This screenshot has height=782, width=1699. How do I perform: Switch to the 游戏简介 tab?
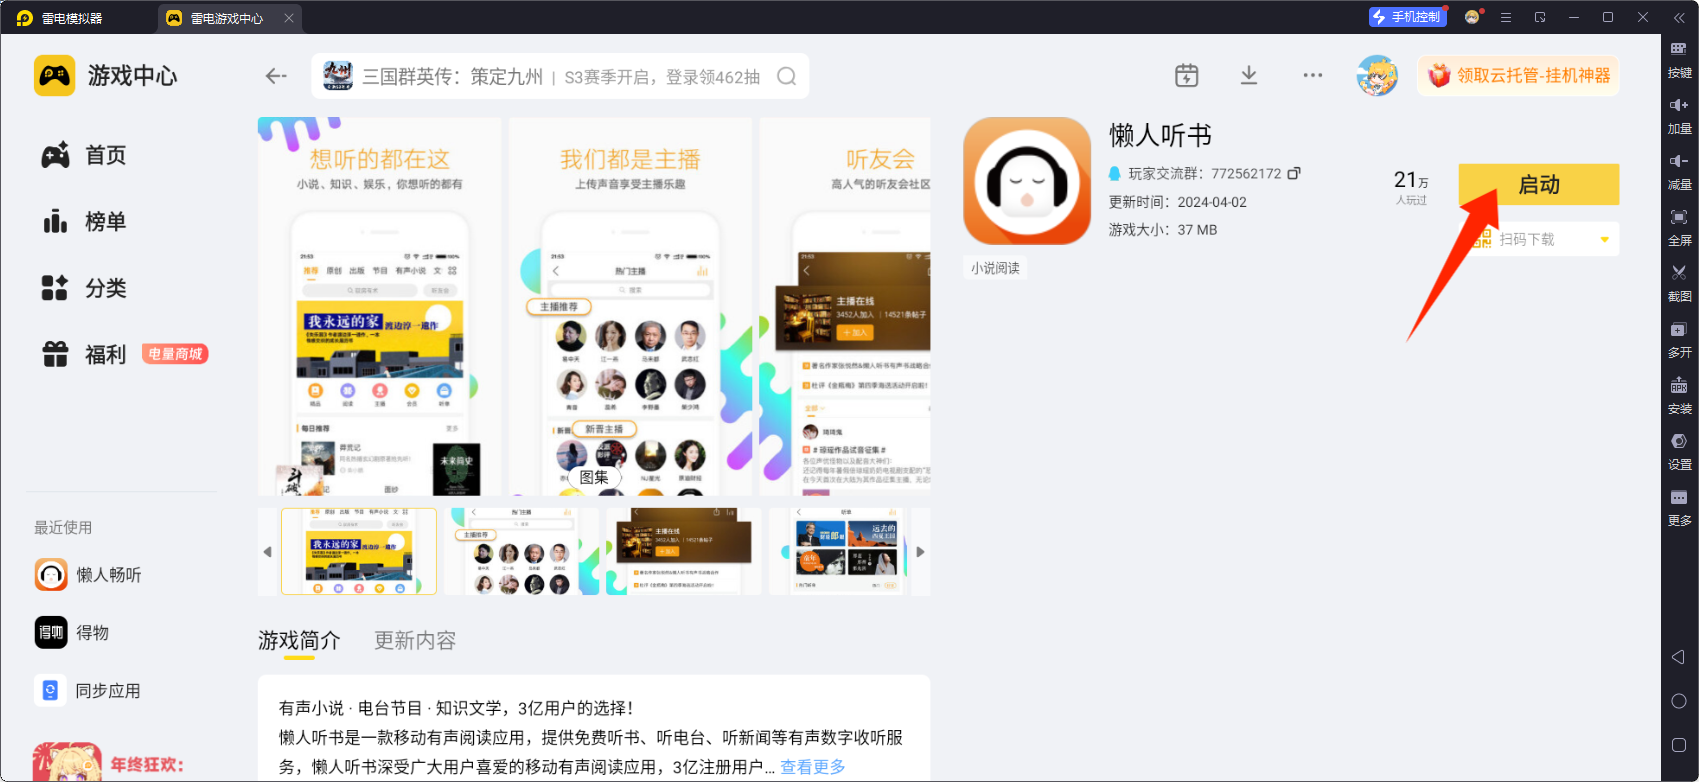299,640
